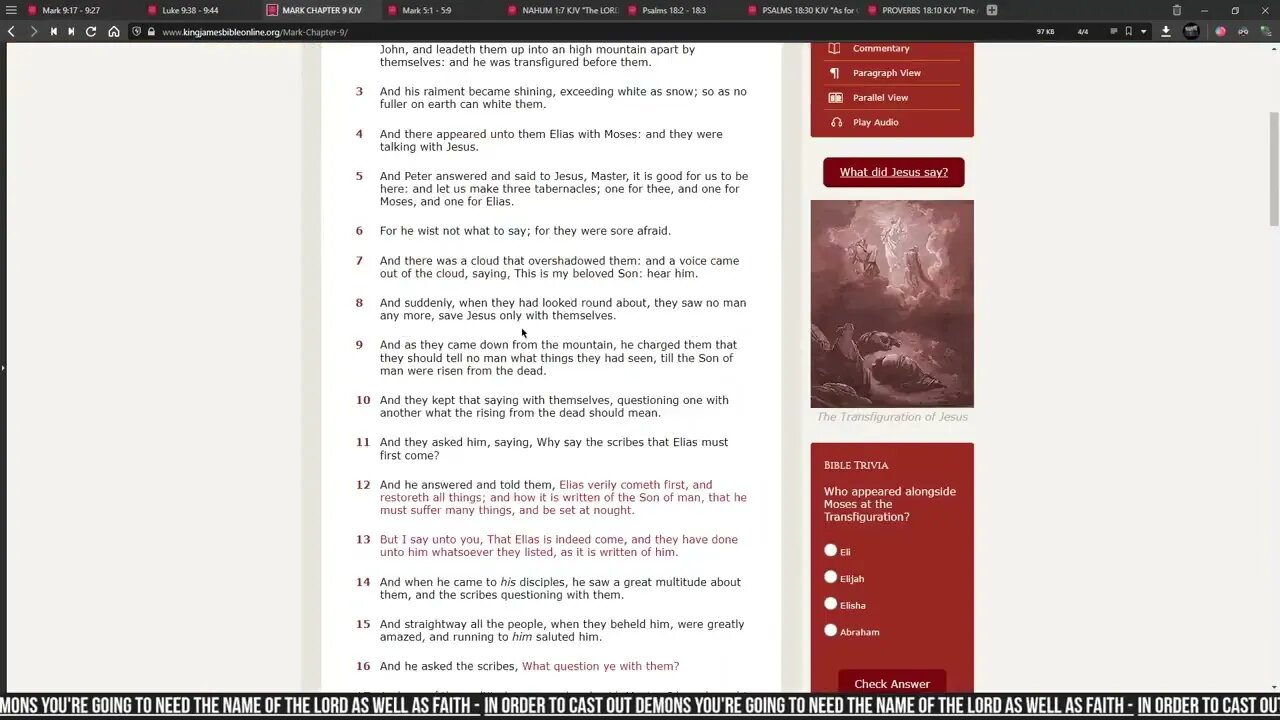Click the red text 'What question ye with them?'
Screen dimensions: 1280x720
pyautogui.click(x=600, y=666)
